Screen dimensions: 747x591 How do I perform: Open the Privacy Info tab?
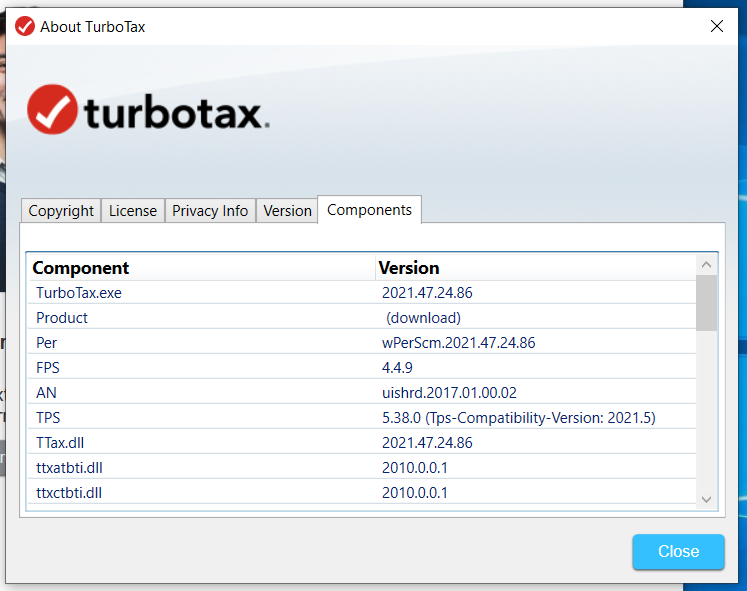click(210, 210)
